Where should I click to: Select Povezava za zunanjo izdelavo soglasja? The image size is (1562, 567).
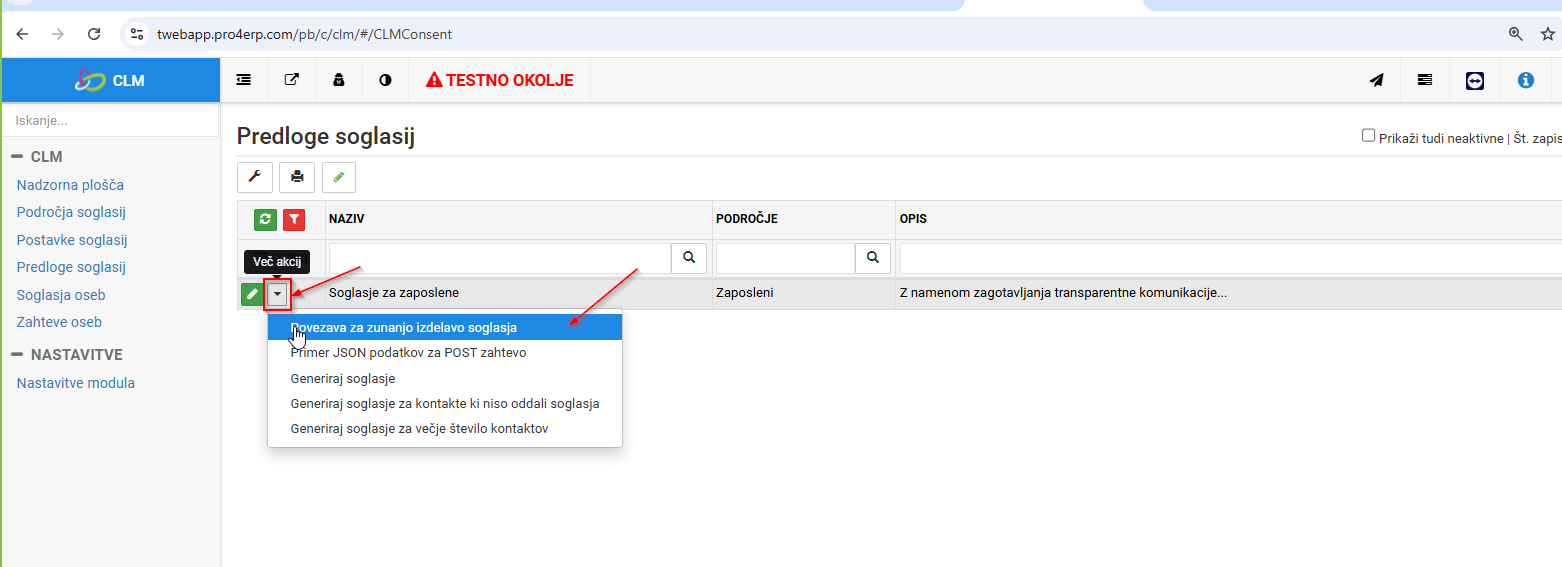pos(445,327)
